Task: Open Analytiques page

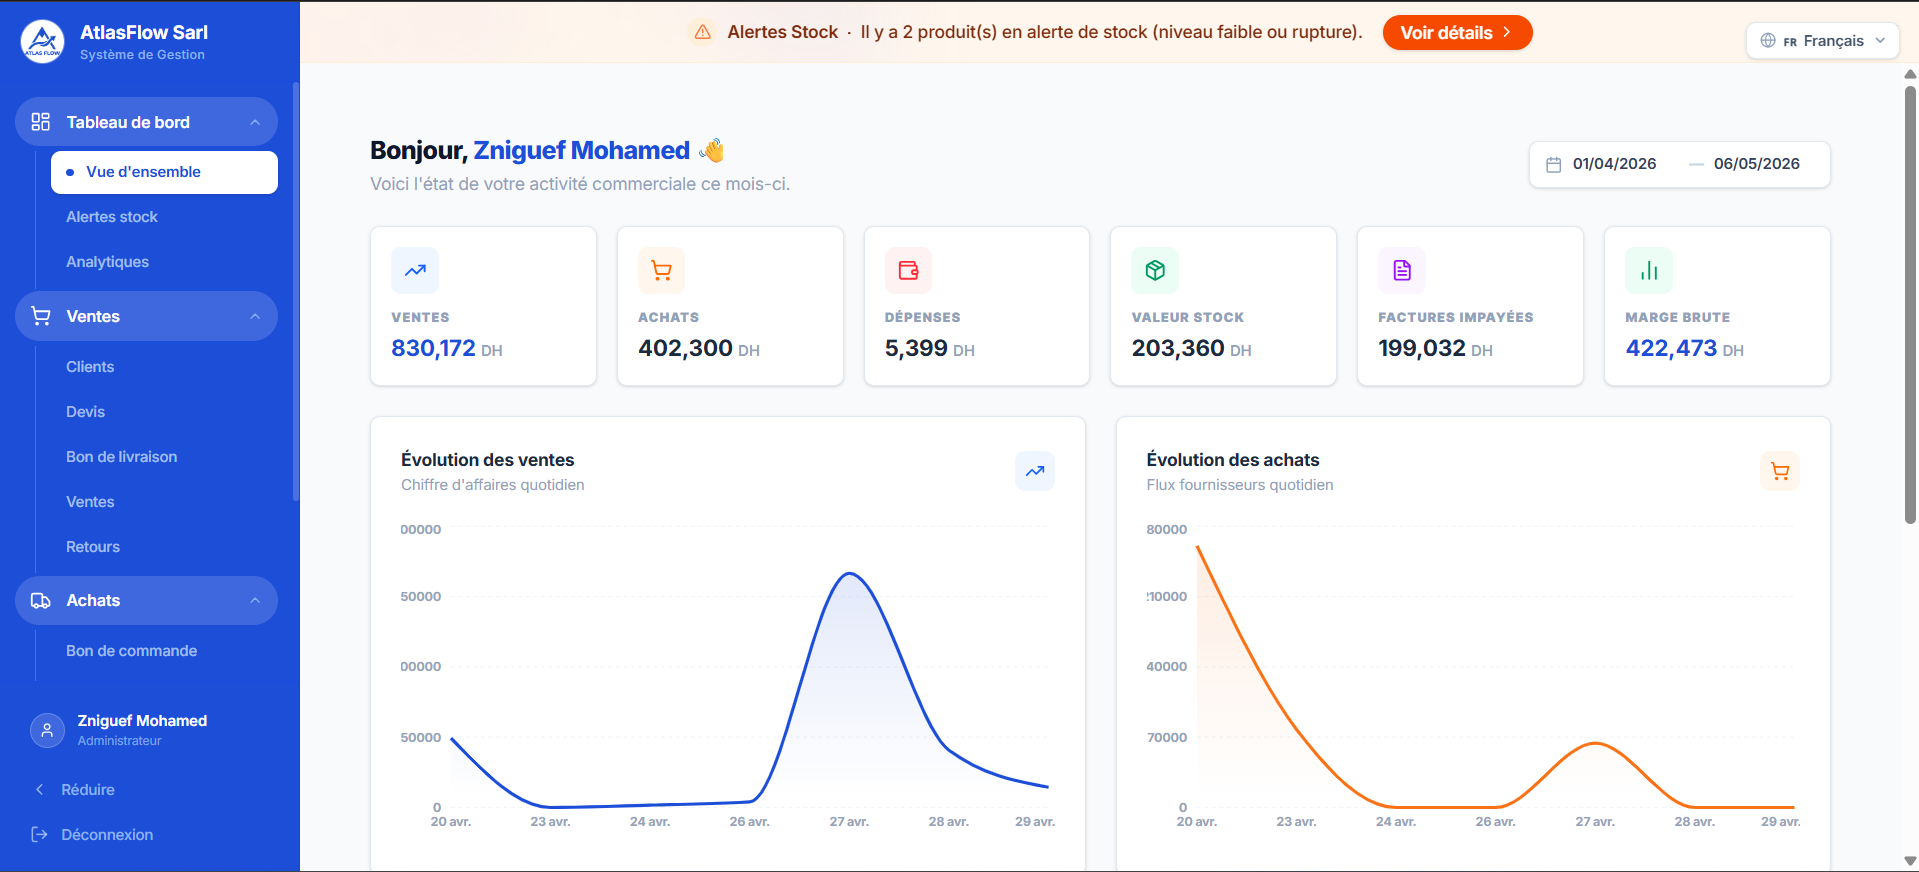Action: (107, 262)
